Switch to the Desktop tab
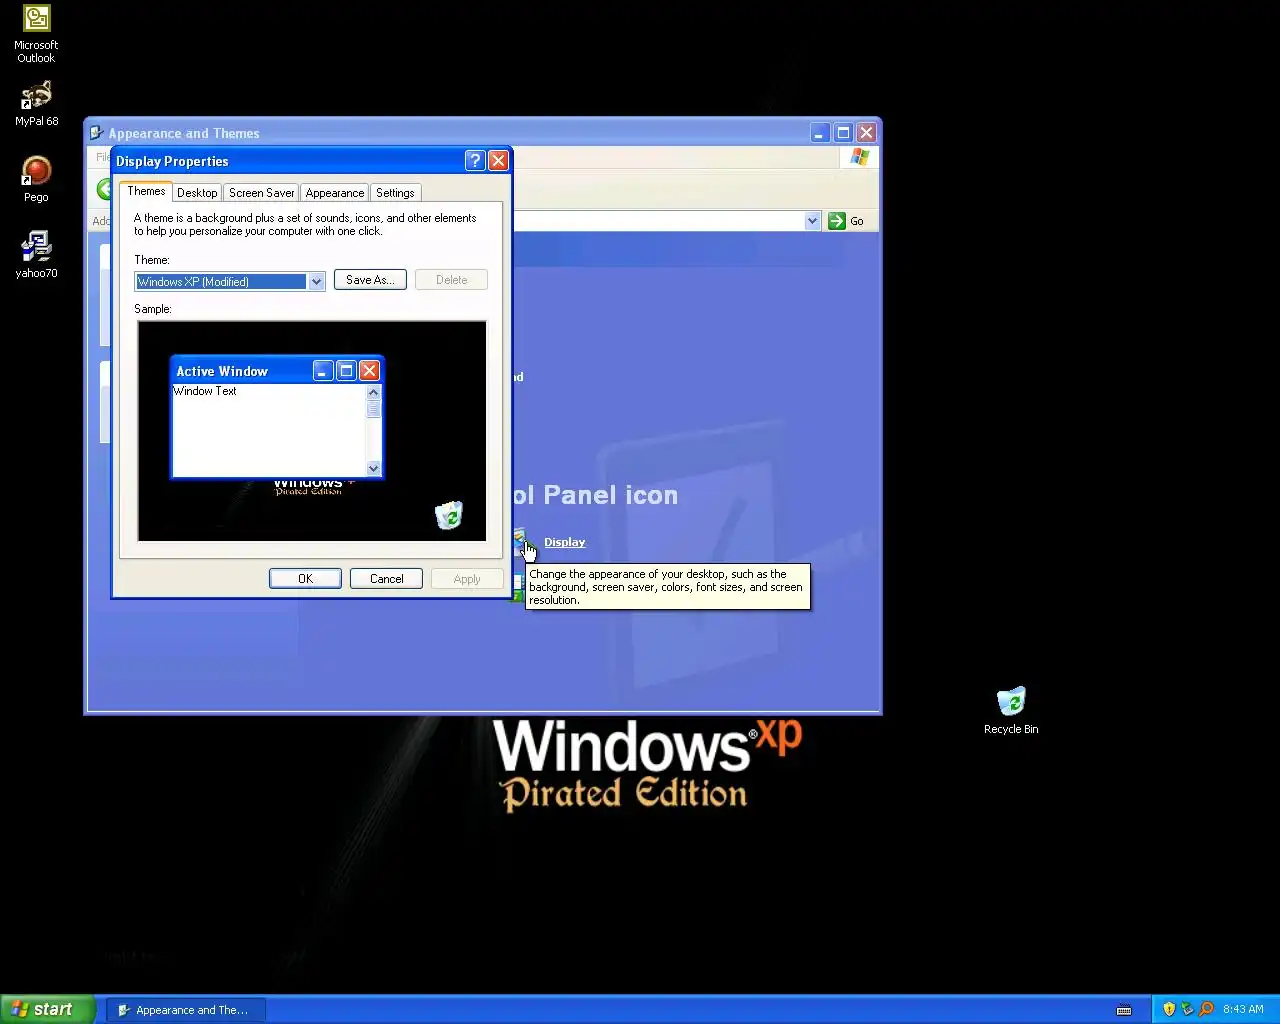The width and height of the screenshot is (1280, 1024). click(x=197, y=193)
